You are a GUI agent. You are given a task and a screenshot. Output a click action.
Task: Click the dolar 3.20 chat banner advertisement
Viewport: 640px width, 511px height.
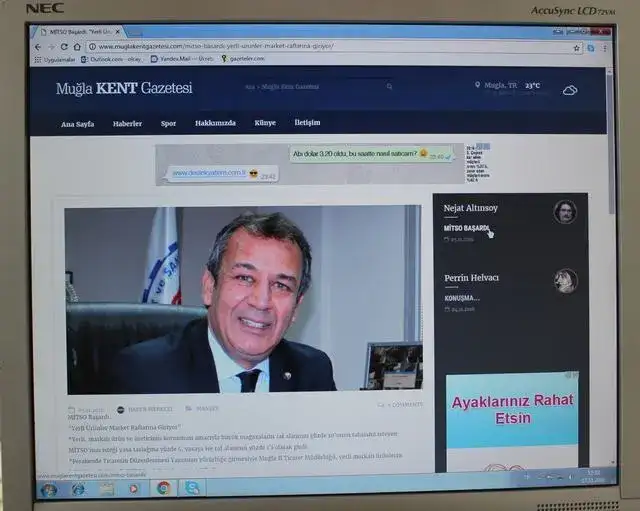point(310,164)
